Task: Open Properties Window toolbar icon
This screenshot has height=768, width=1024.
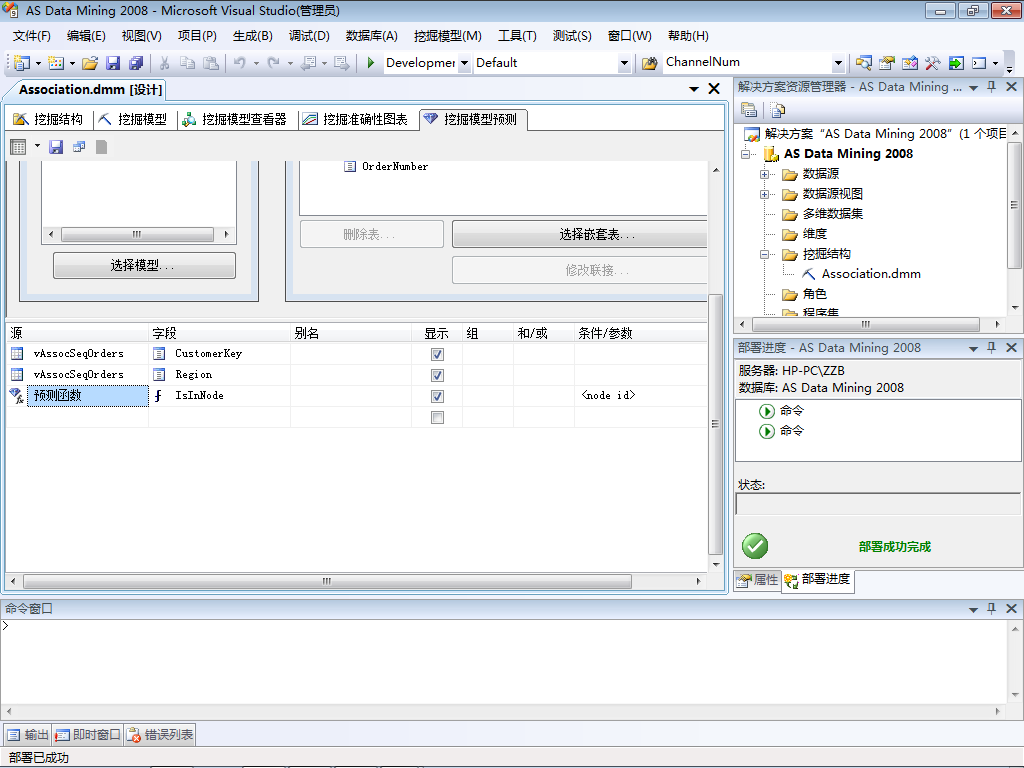Action: click(x=886, y=63)
